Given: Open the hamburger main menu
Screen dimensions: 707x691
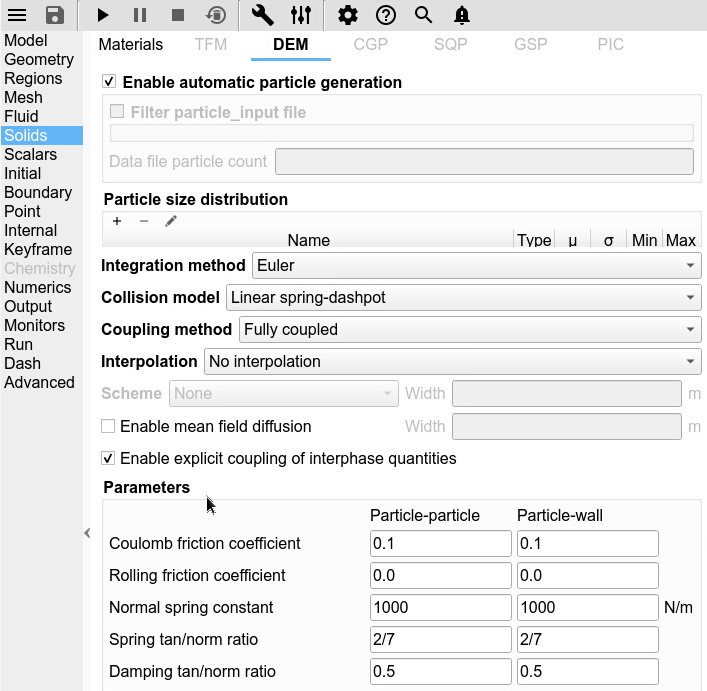Looking at the screenshot, I should [x=17, y=15].
